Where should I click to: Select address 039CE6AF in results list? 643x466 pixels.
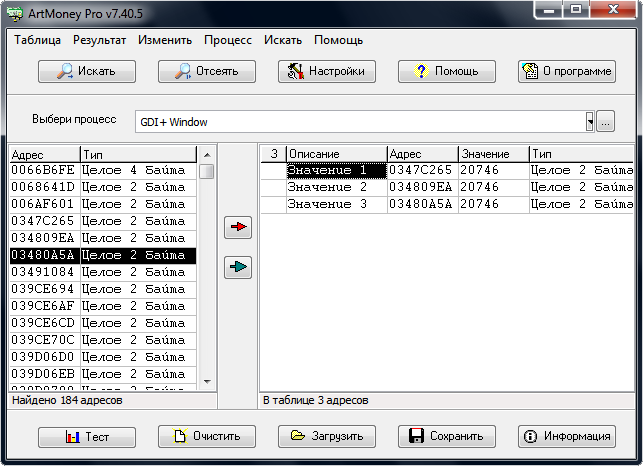pyautogui.click(x=43, y=306)
